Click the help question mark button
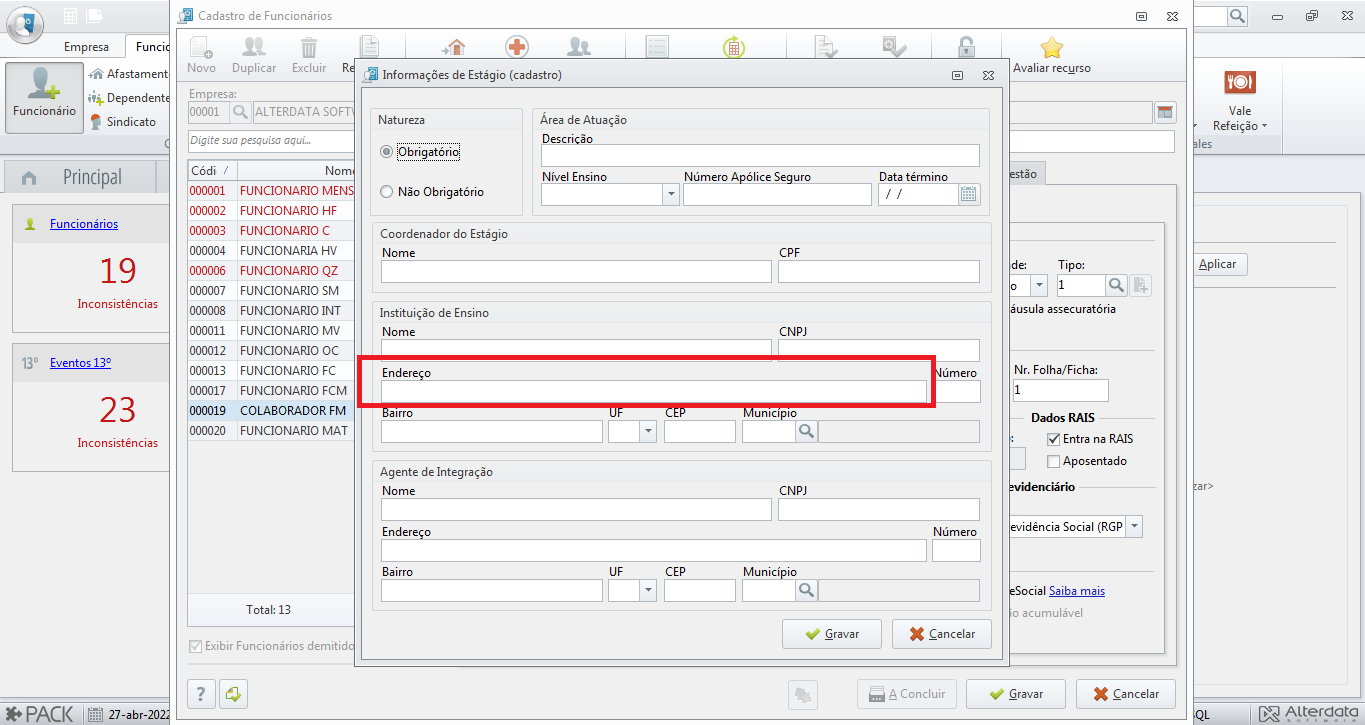The height and width of the screenshot is (725, 1365). pyautogui.click(x=201, y=693)
